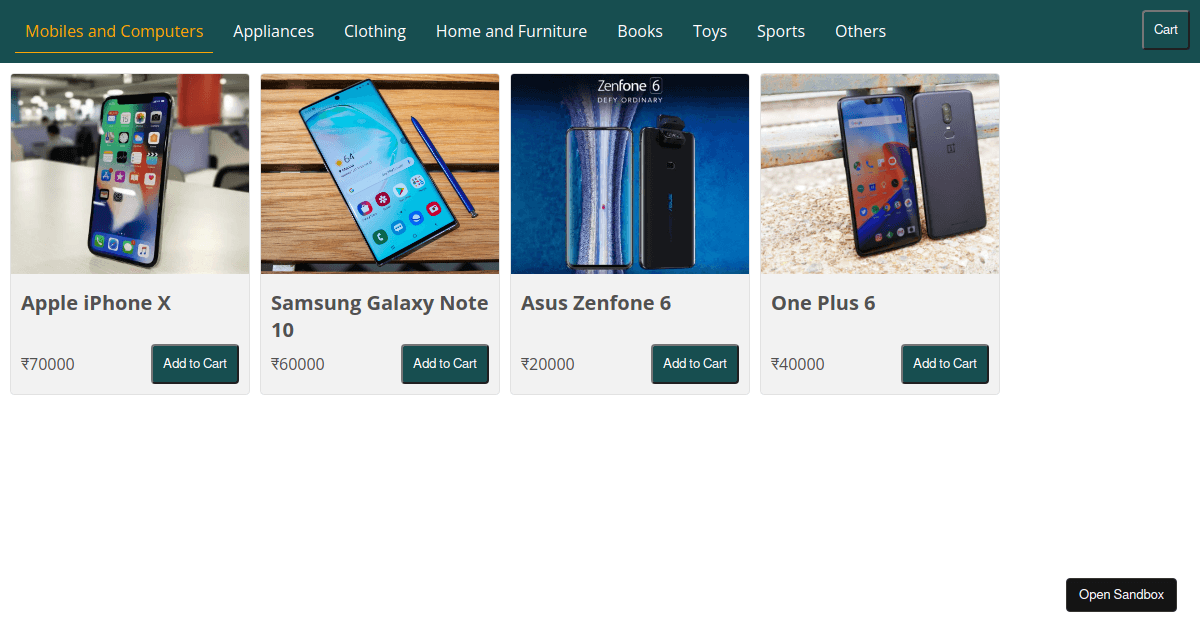The image size is (1200, 630).
Task: Open the Mobiles and Computers tab
Action: pos(114,31)
